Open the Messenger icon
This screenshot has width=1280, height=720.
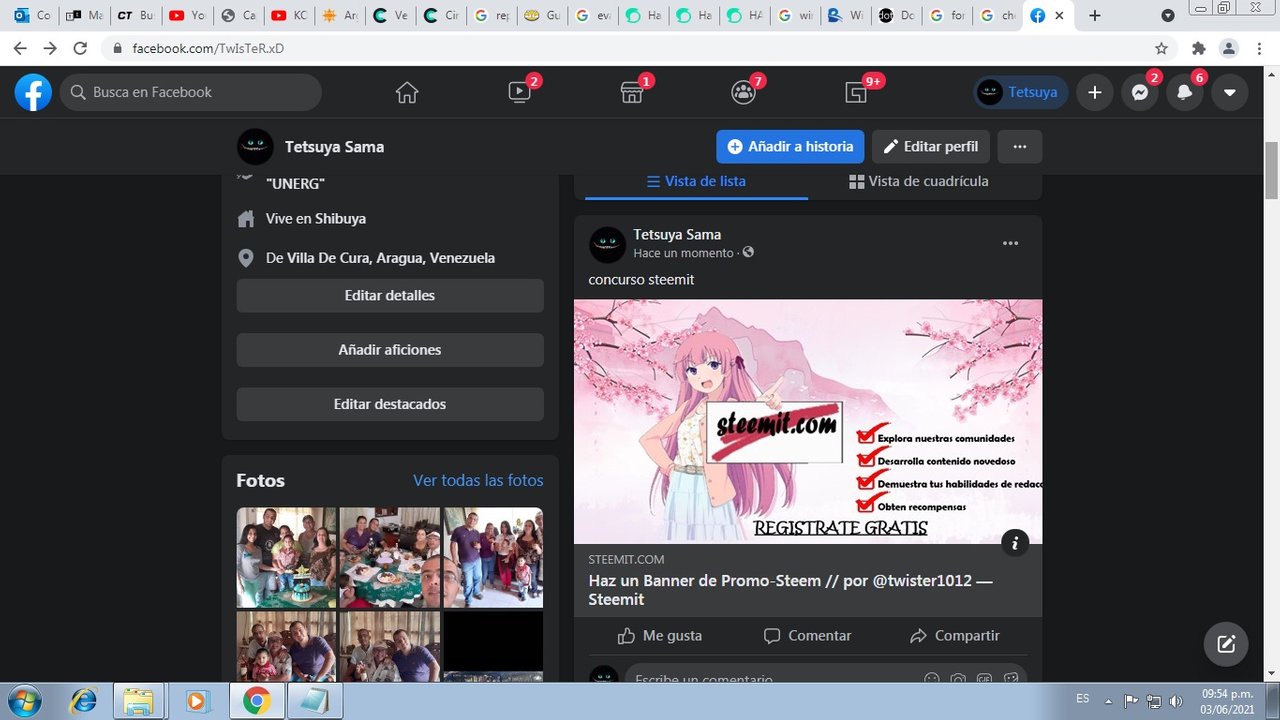tap(1140, 92)
